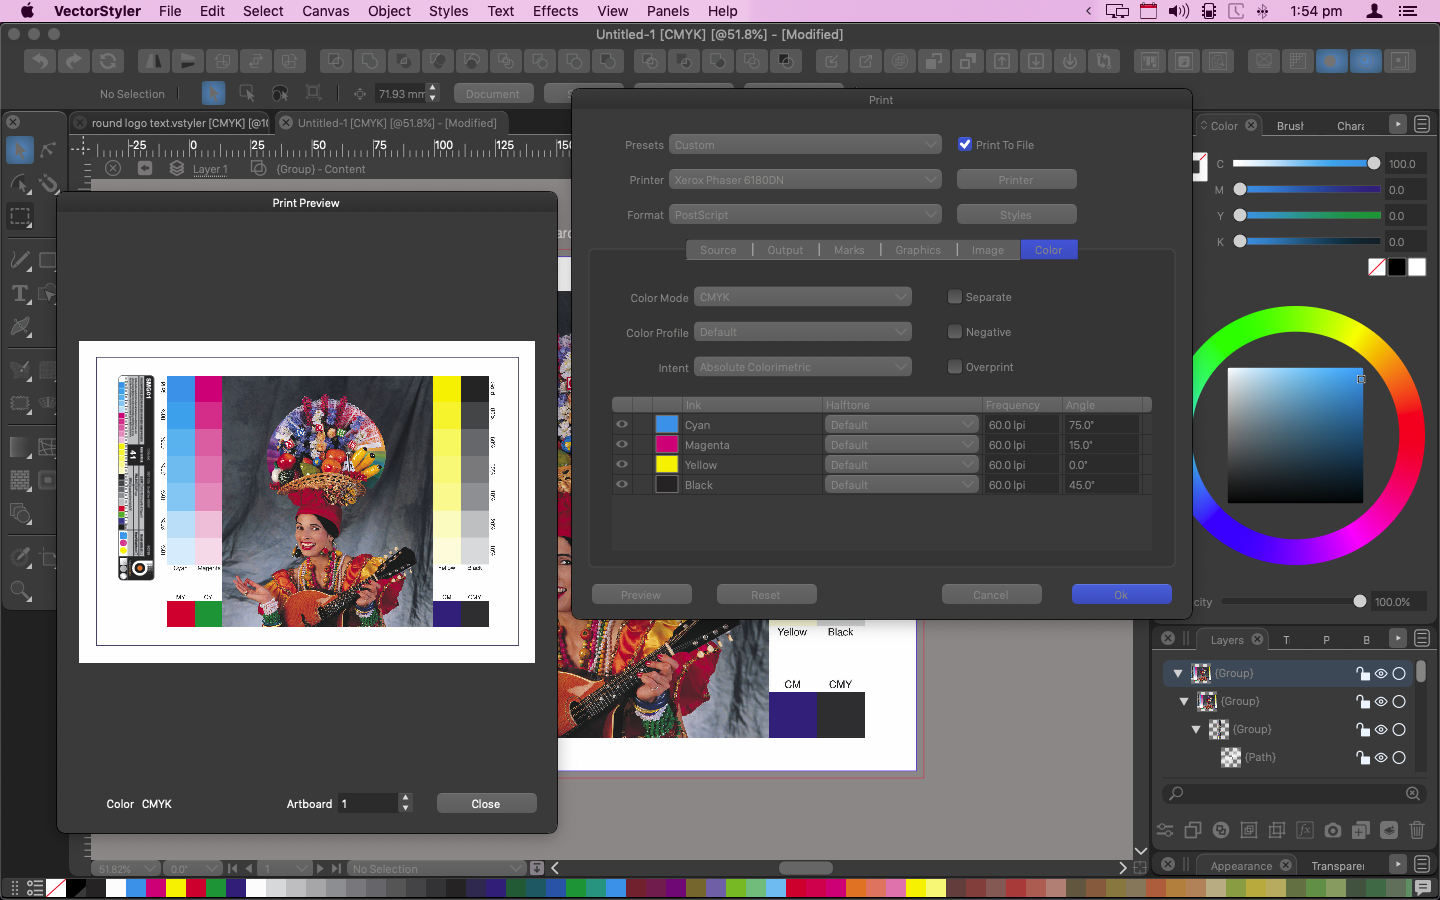
Task: Close the Print Preview with Close button
Action: coord(486,804)
